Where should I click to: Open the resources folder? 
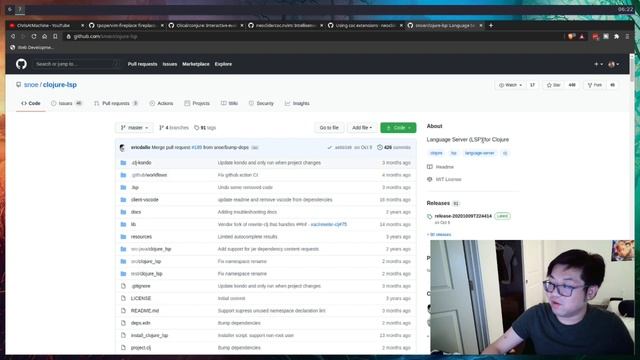[141, 237]
